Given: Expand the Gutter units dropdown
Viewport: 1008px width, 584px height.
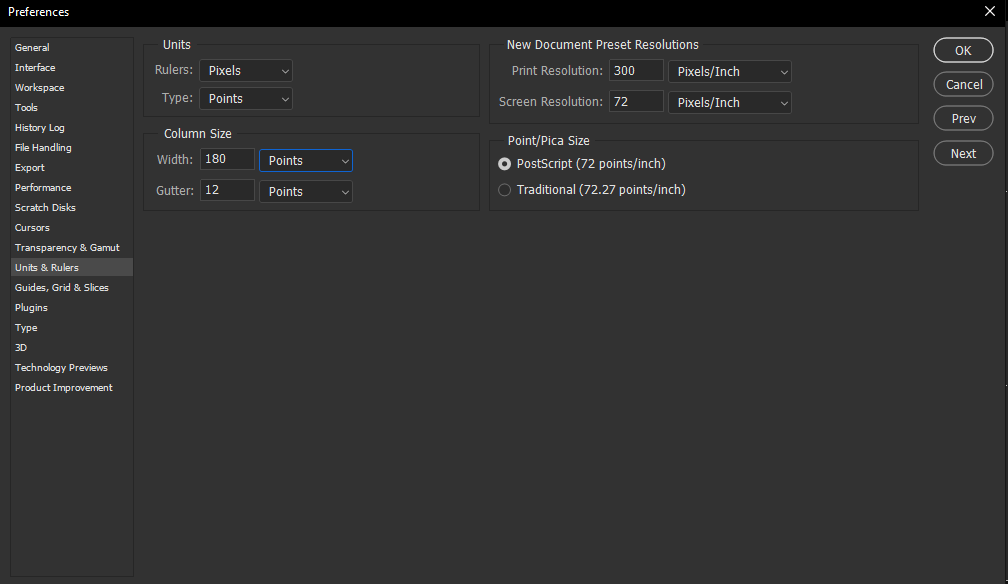Looking at the screenshot, I should (x=305, y=191).
